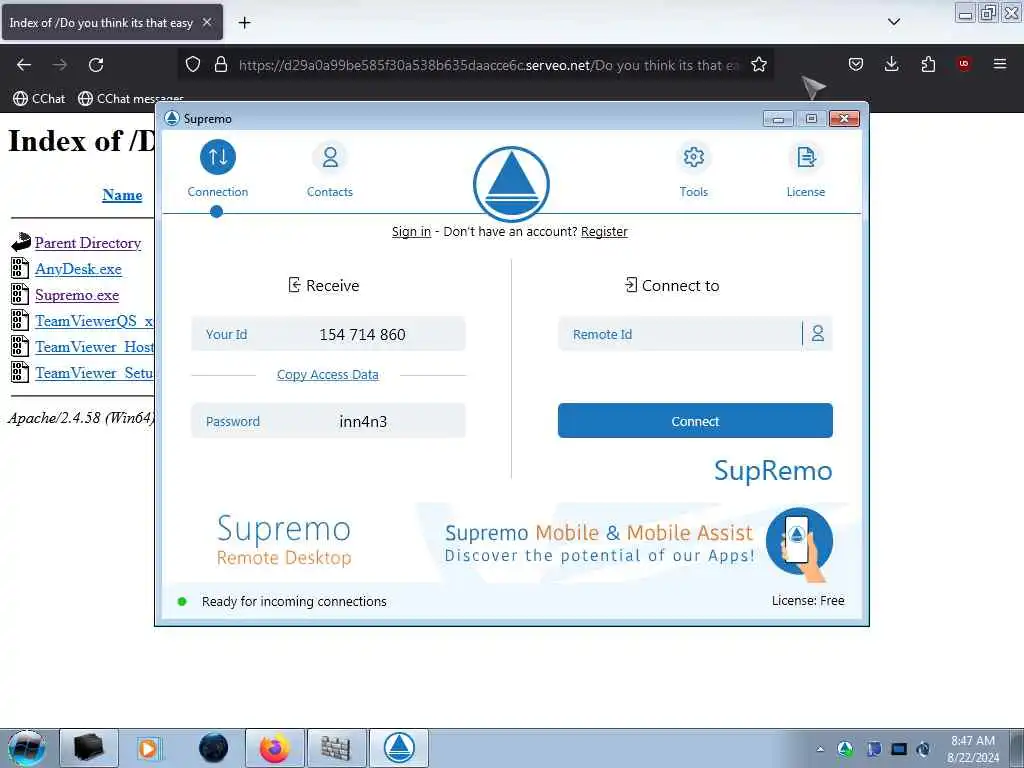Click the TeamViewer_Host file link
Viewport: 1024px width, 768px height.
pyautogui.click(x=95, y=347)
